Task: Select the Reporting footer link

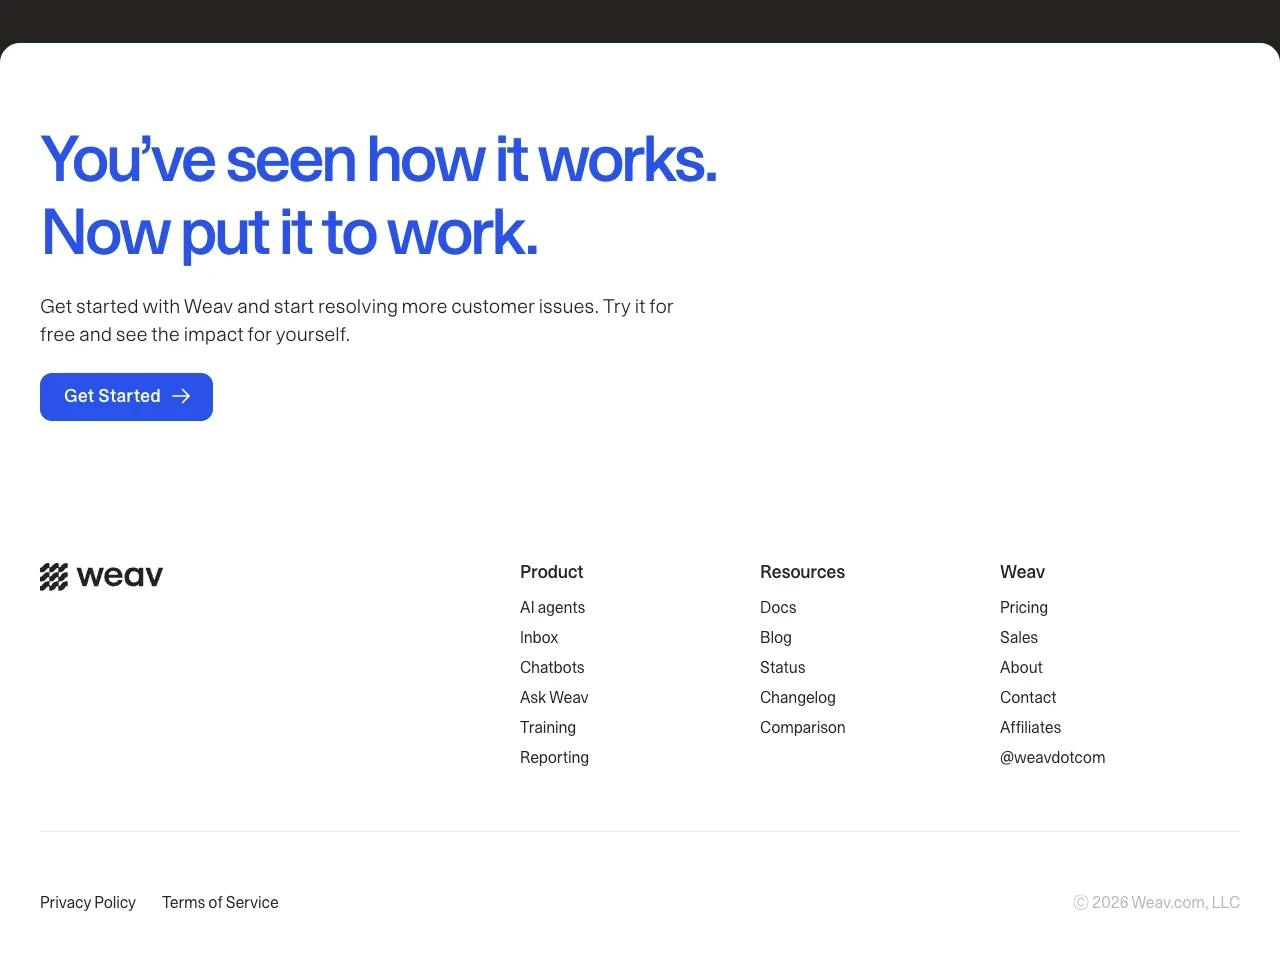Action: [x=554, y=757]
